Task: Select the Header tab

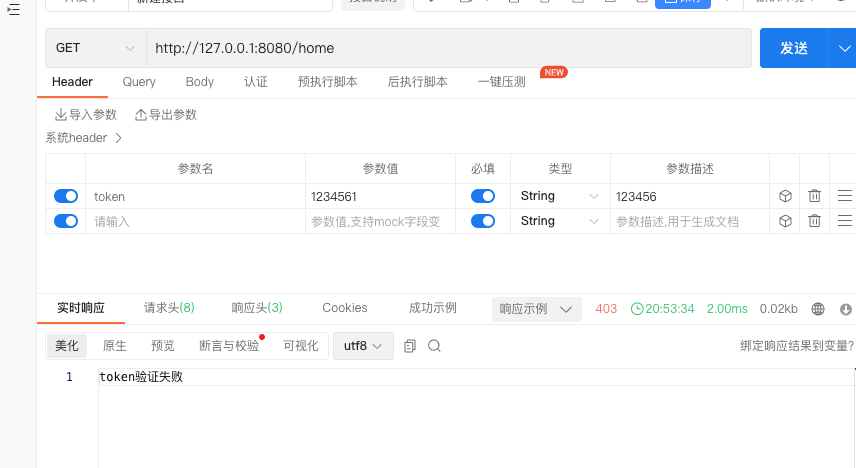Action: (72, 82)
